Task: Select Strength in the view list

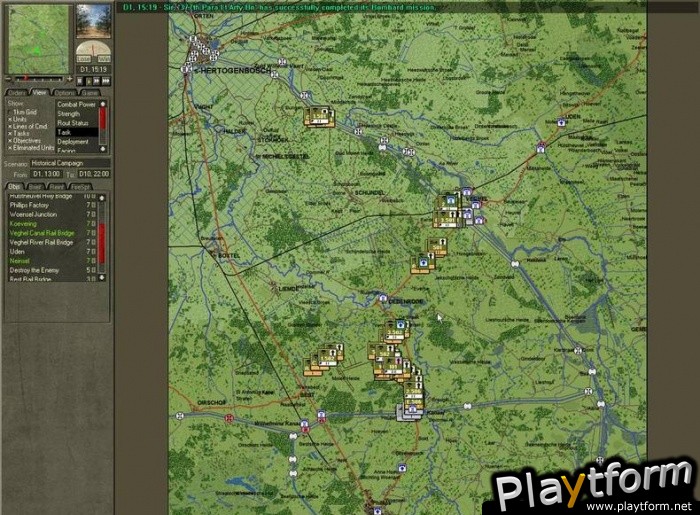Action: click(x=77, y=114)
